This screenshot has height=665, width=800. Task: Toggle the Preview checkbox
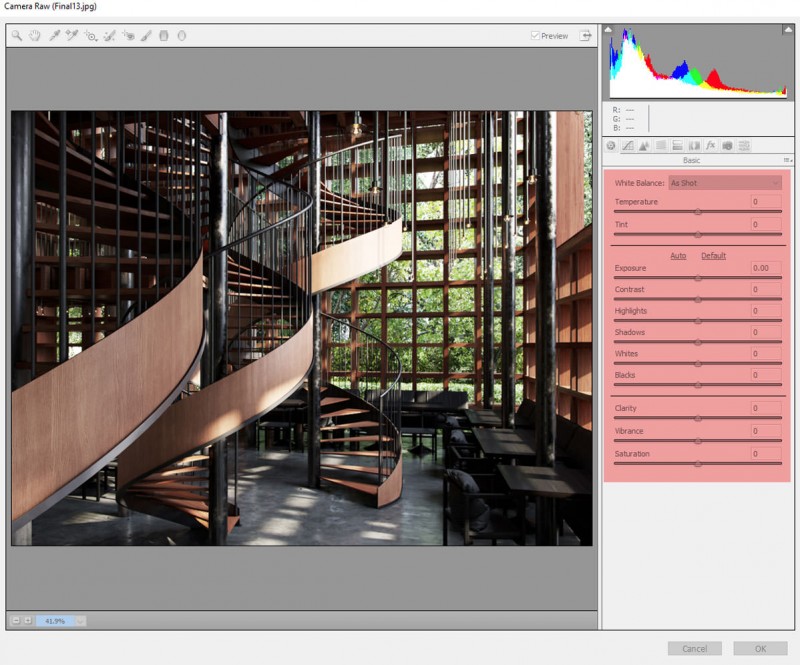click(x=536, y=36)
